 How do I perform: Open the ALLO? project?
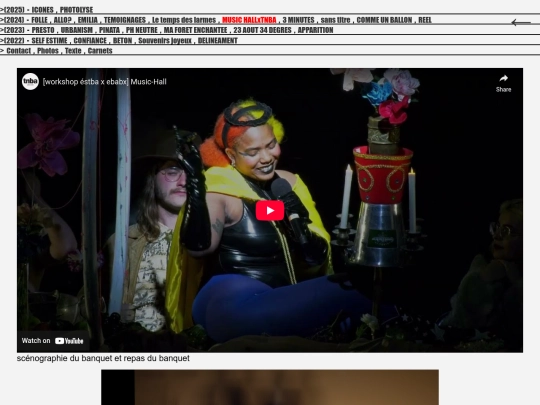tap(62, 20)
